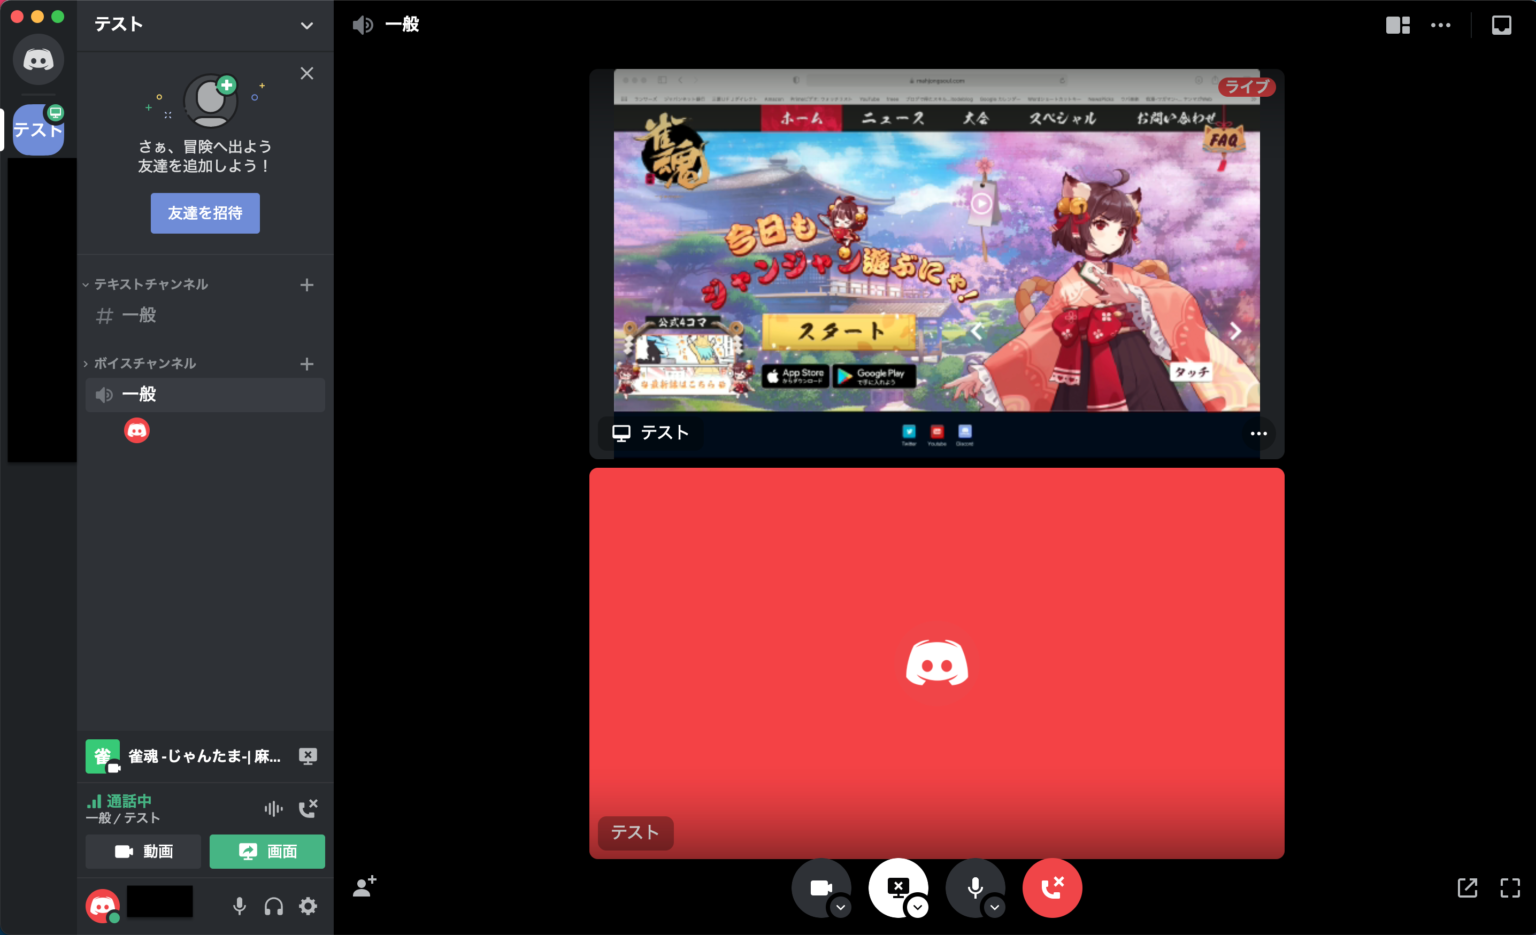
Task: Click the 一般 / テスト channel text
Action: [x=123, y=818]
